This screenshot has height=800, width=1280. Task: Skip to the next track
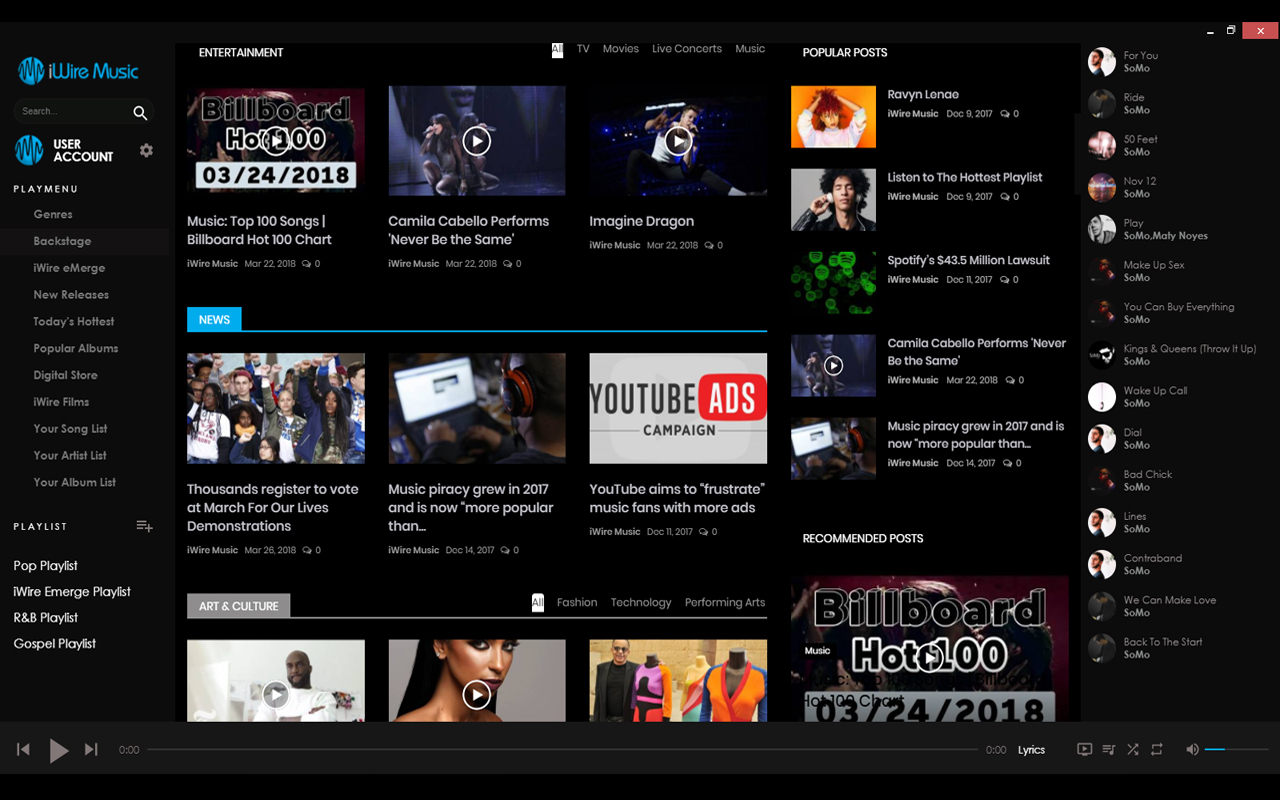91,749
